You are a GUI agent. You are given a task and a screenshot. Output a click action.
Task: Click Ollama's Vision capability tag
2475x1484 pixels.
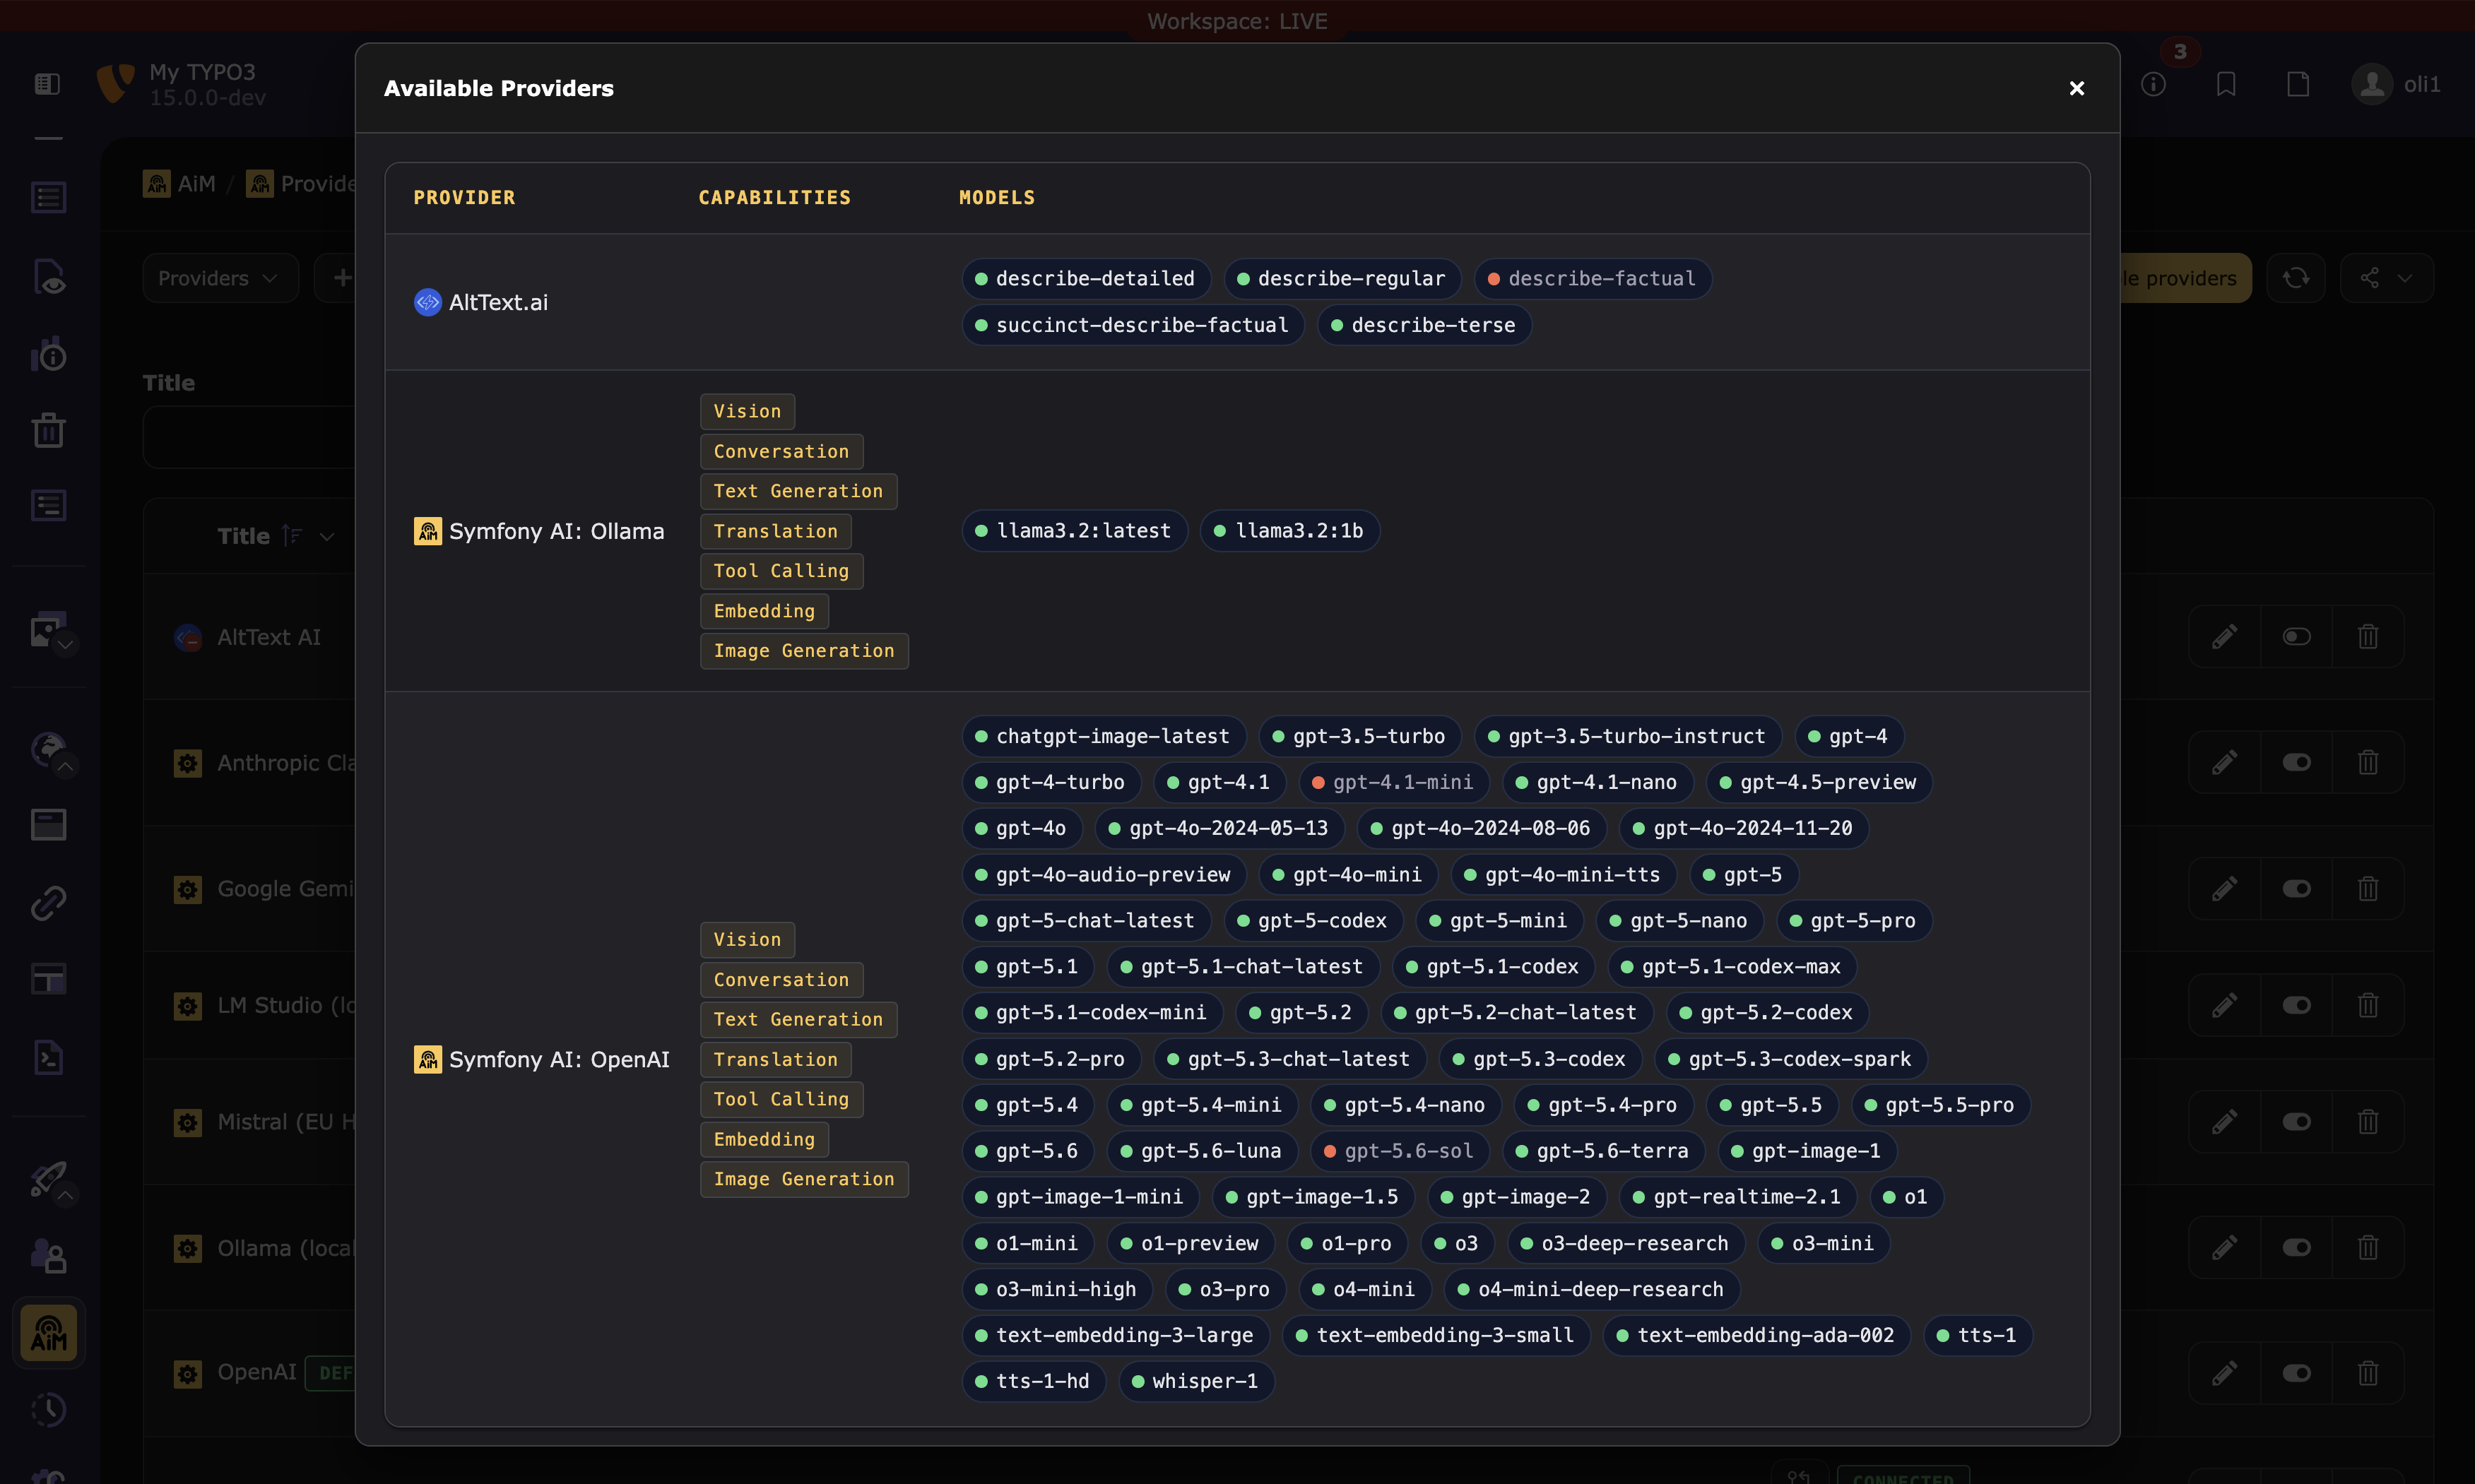(x=747, y=411)
